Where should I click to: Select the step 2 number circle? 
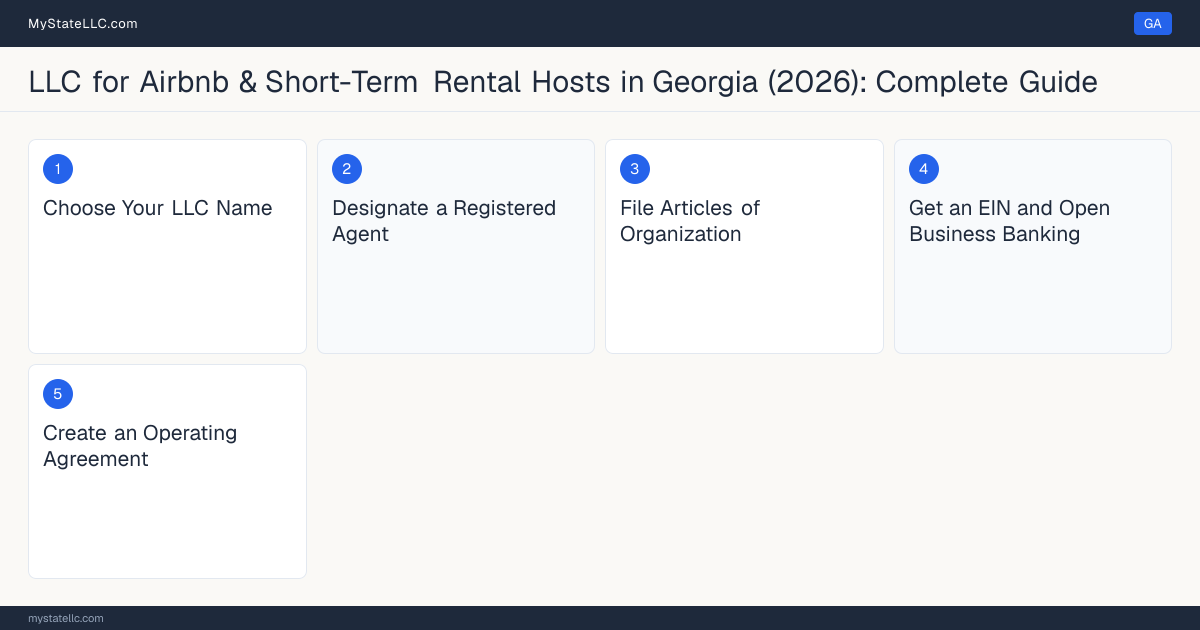point(347,169)
